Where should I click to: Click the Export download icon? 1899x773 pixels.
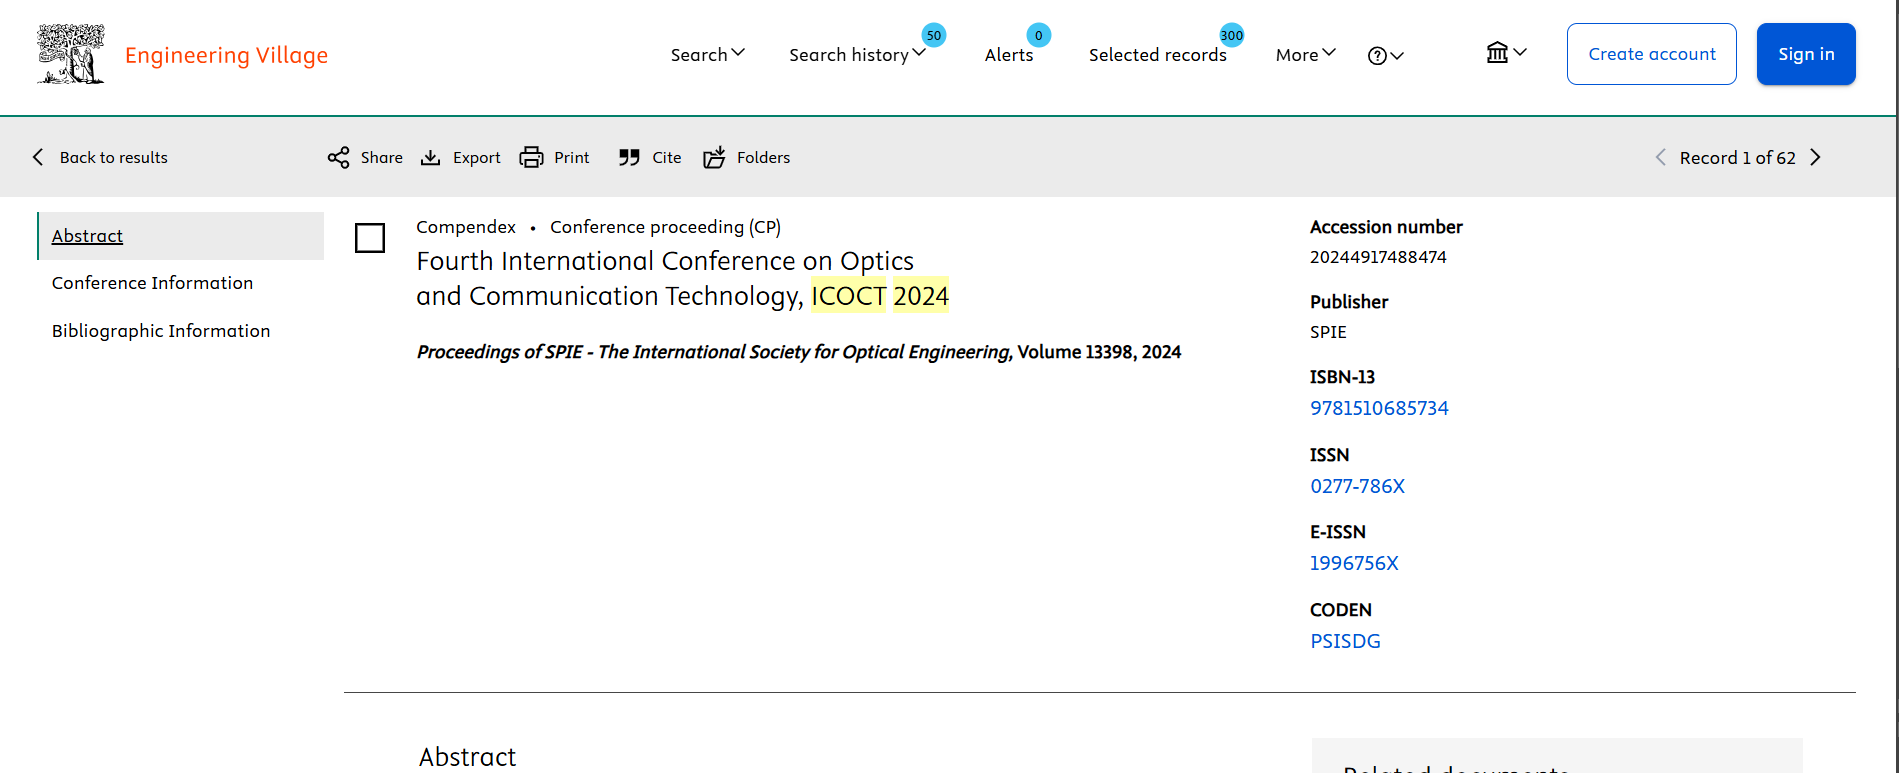[430, 157]
